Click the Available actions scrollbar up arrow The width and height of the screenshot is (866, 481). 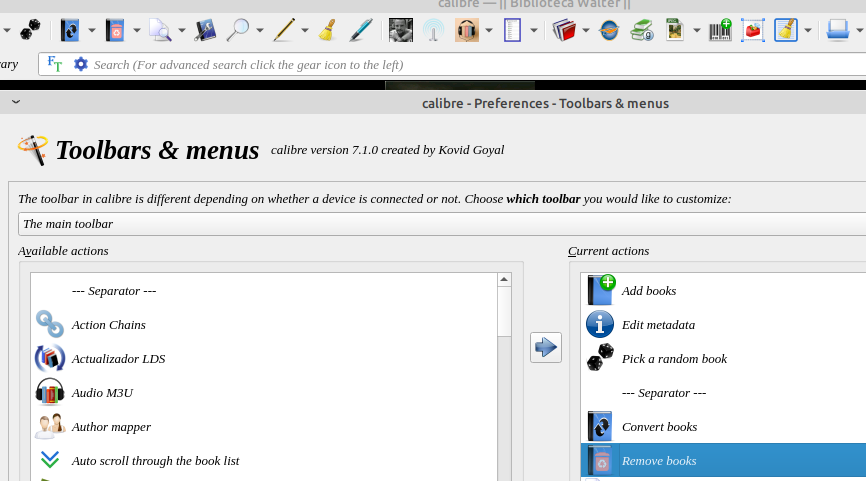504,279
